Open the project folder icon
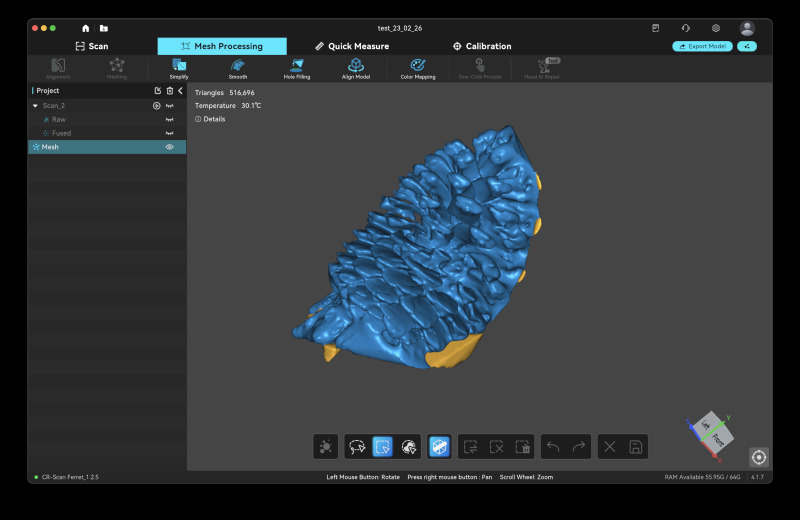The width and height of the screenshot is (800, 520). 104,28
